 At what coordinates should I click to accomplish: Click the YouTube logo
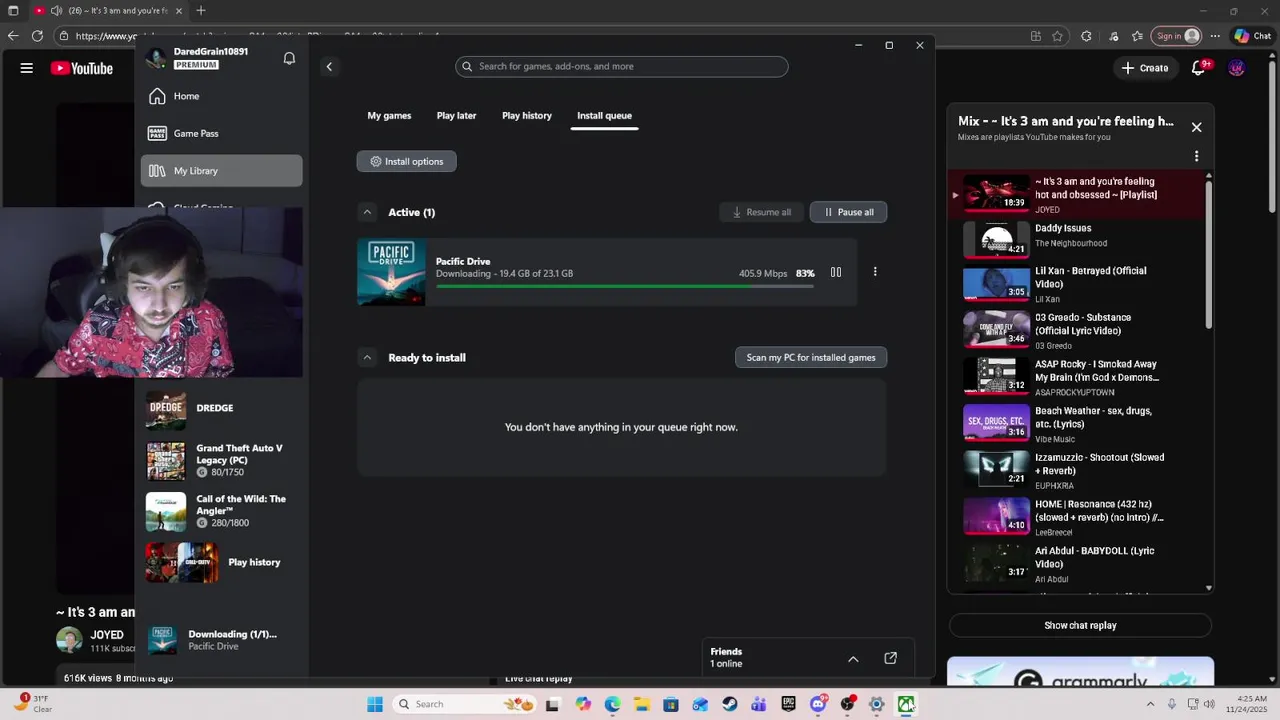point(82,68)
